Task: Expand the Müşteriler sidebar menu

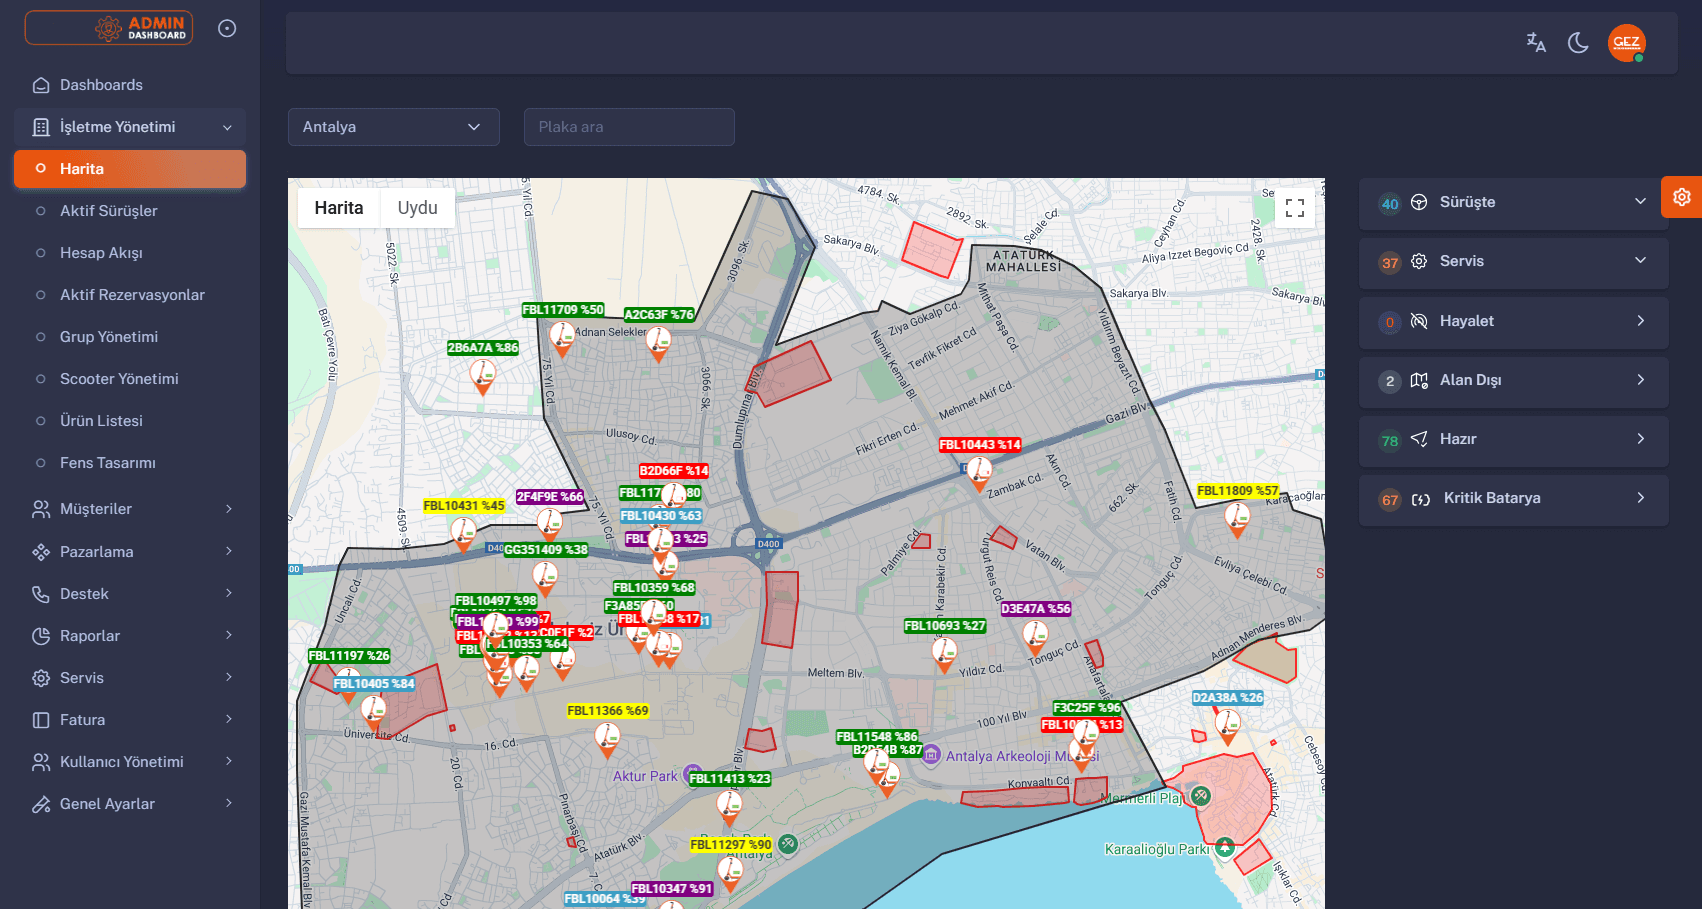Action: pos(130,509)
